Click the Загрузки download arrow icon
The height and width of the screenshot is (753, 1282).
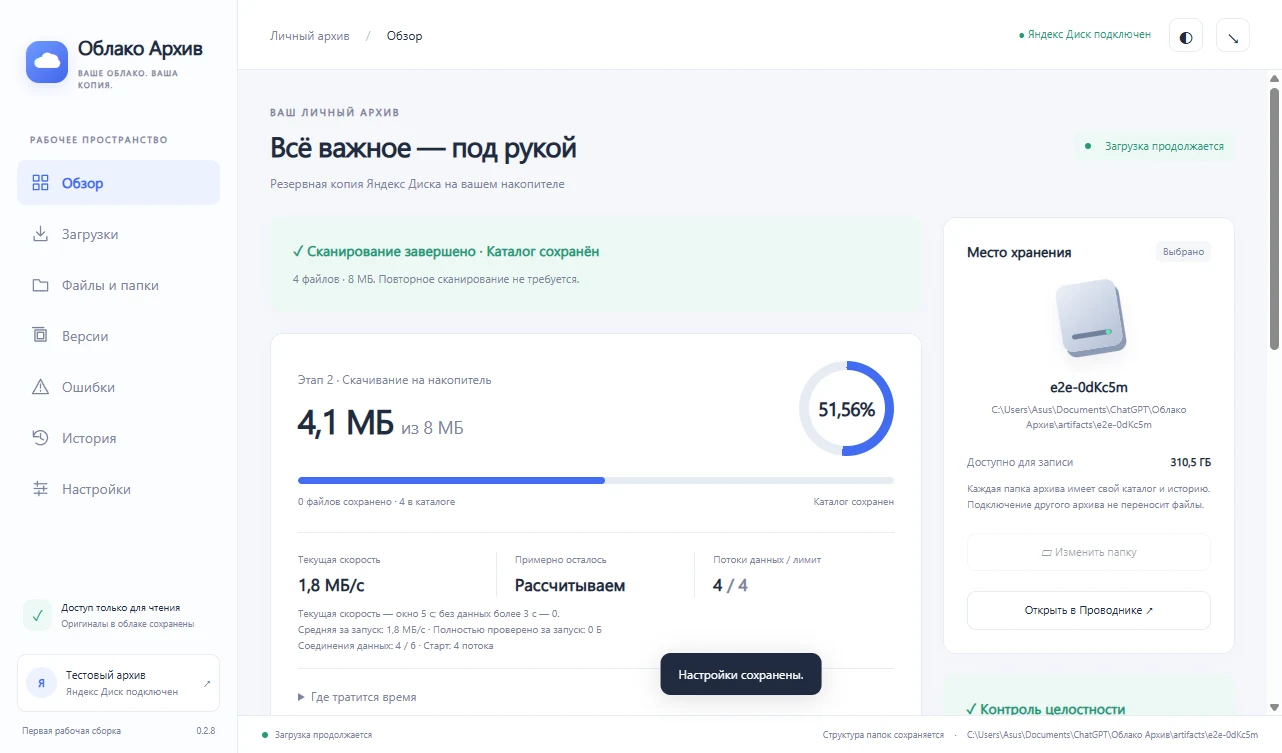41,234
